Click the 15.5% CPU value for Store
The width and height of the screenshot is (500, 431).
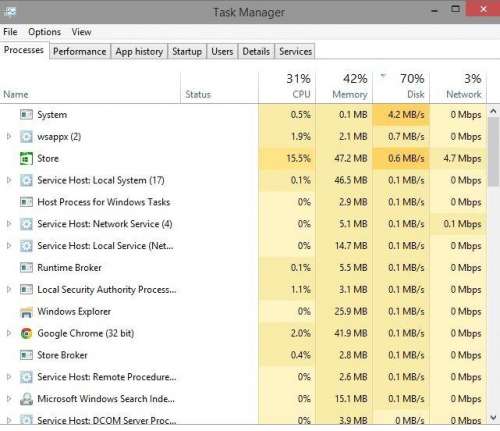pos(299,158)
